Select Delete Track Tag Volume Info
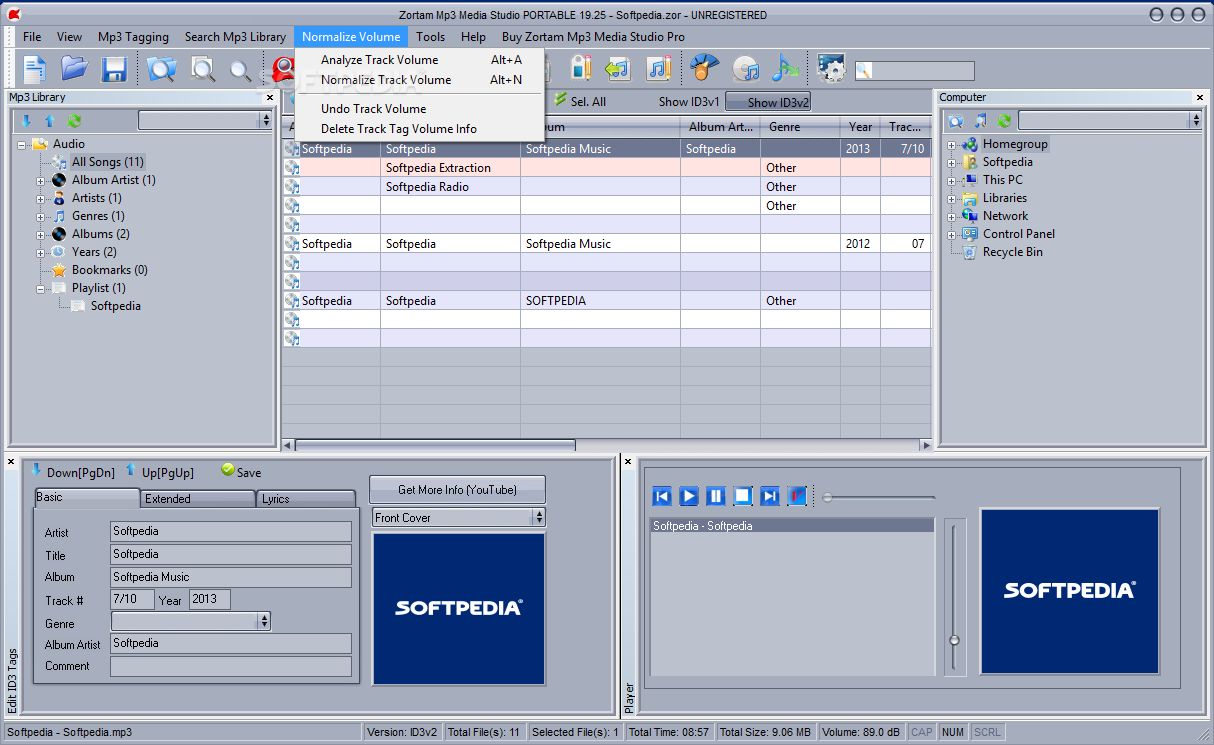The width and height of the screenshot is (1214, 745). pos(421,129)
